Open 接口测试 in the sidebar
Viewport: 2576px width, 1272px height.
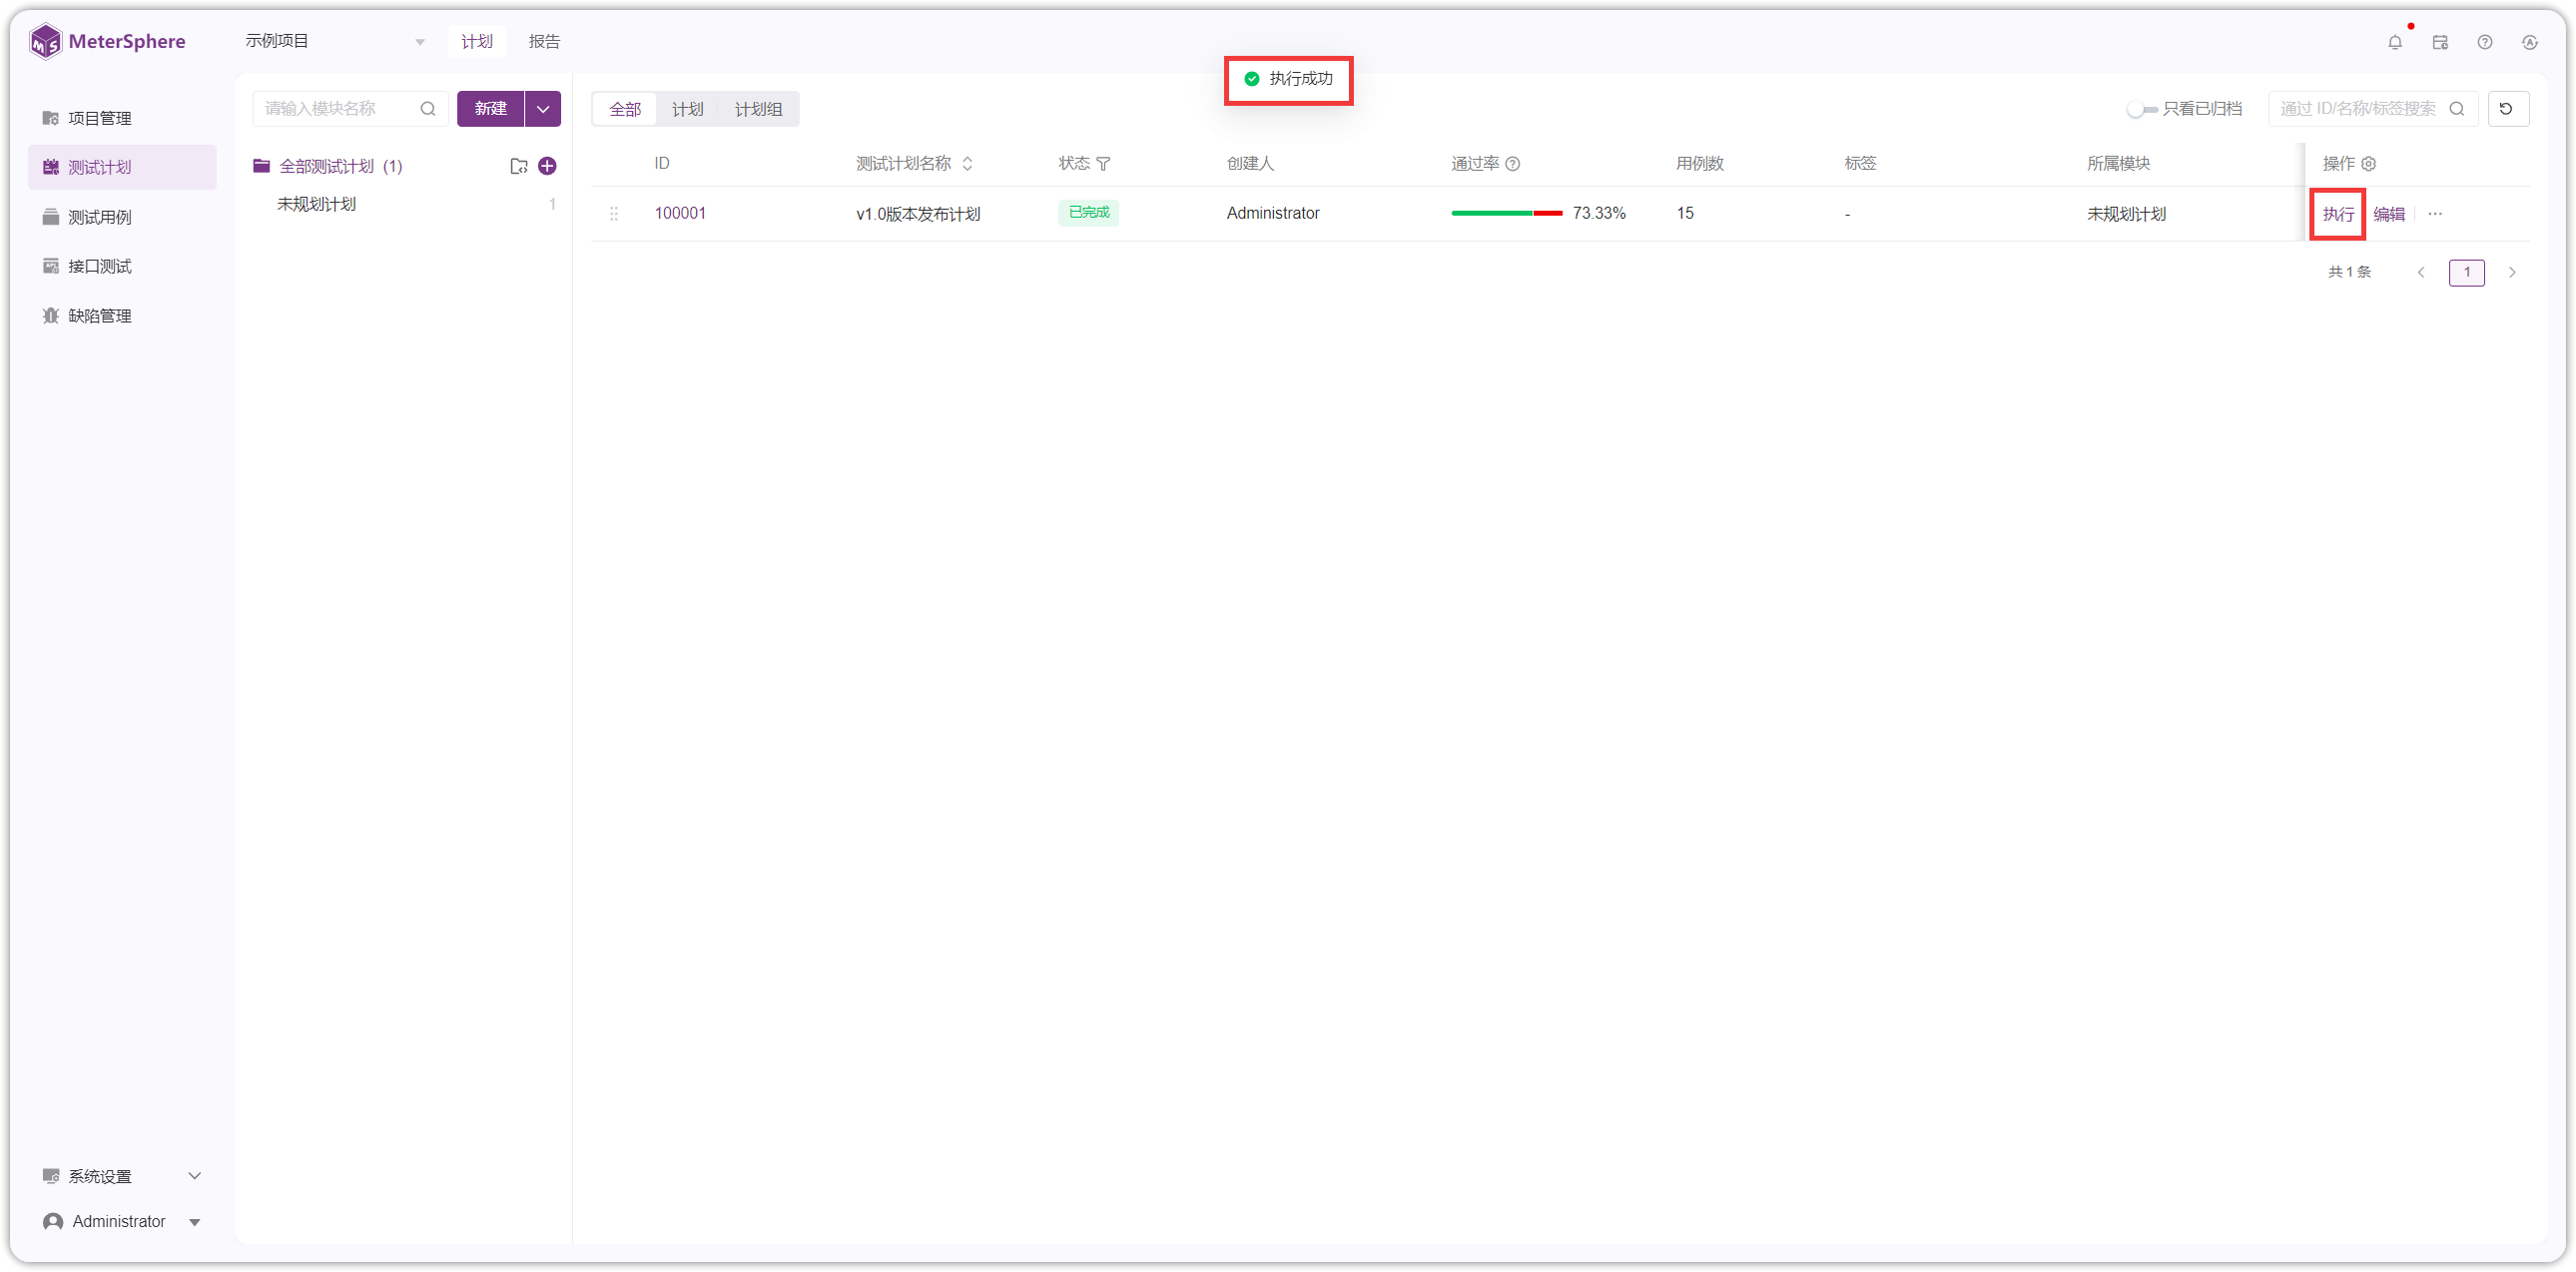tap(122, 266)
